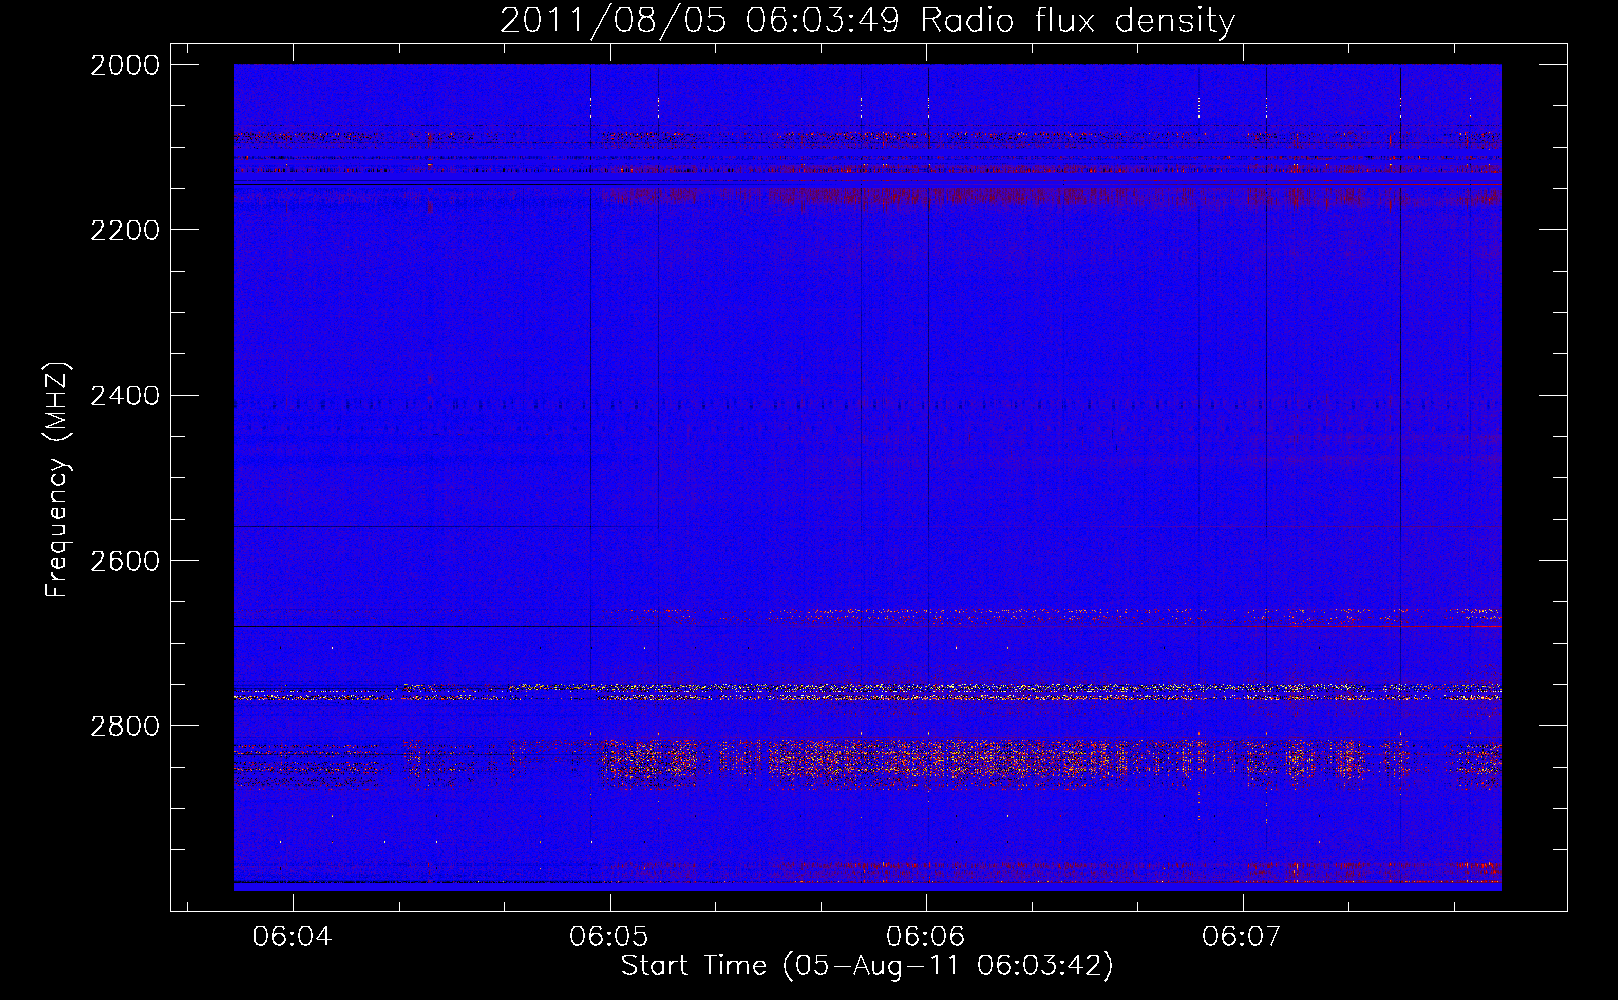
Task: Select the '2600' frequency axis label
Action: 125,561
